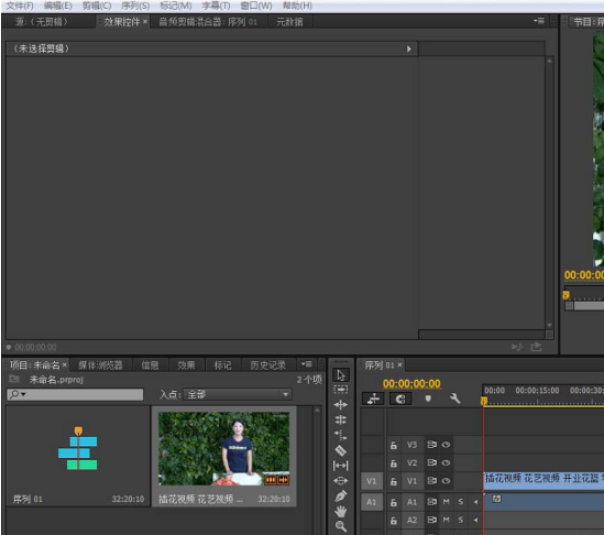Open the project panel flyout menu

[x=306, y=364]
